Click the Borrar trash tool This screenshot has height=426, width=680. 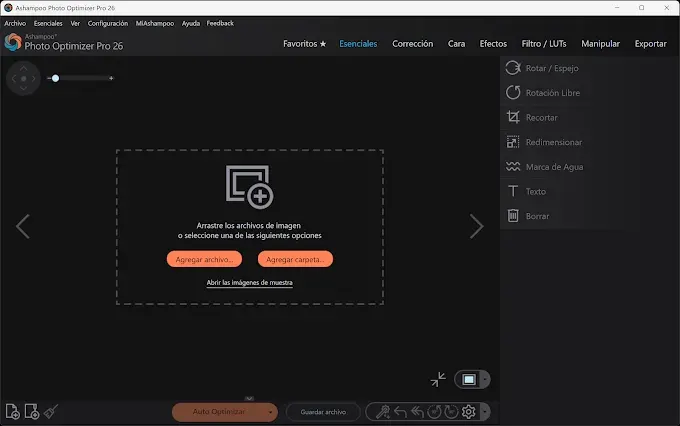pos(528,216)
